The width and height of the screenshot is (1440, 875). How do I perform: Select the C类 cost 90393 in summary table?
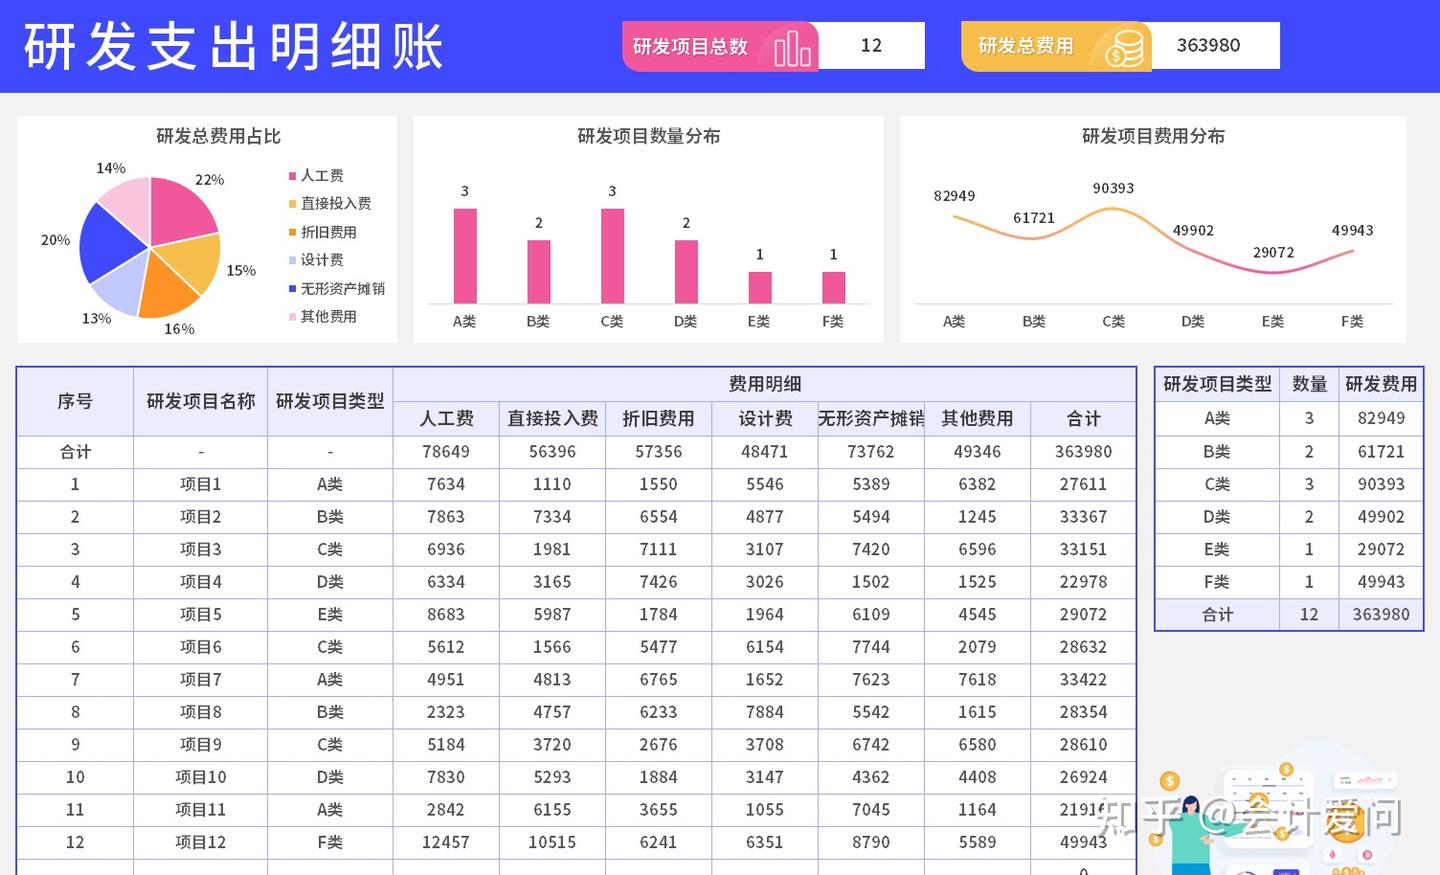tap(1381, 485)
